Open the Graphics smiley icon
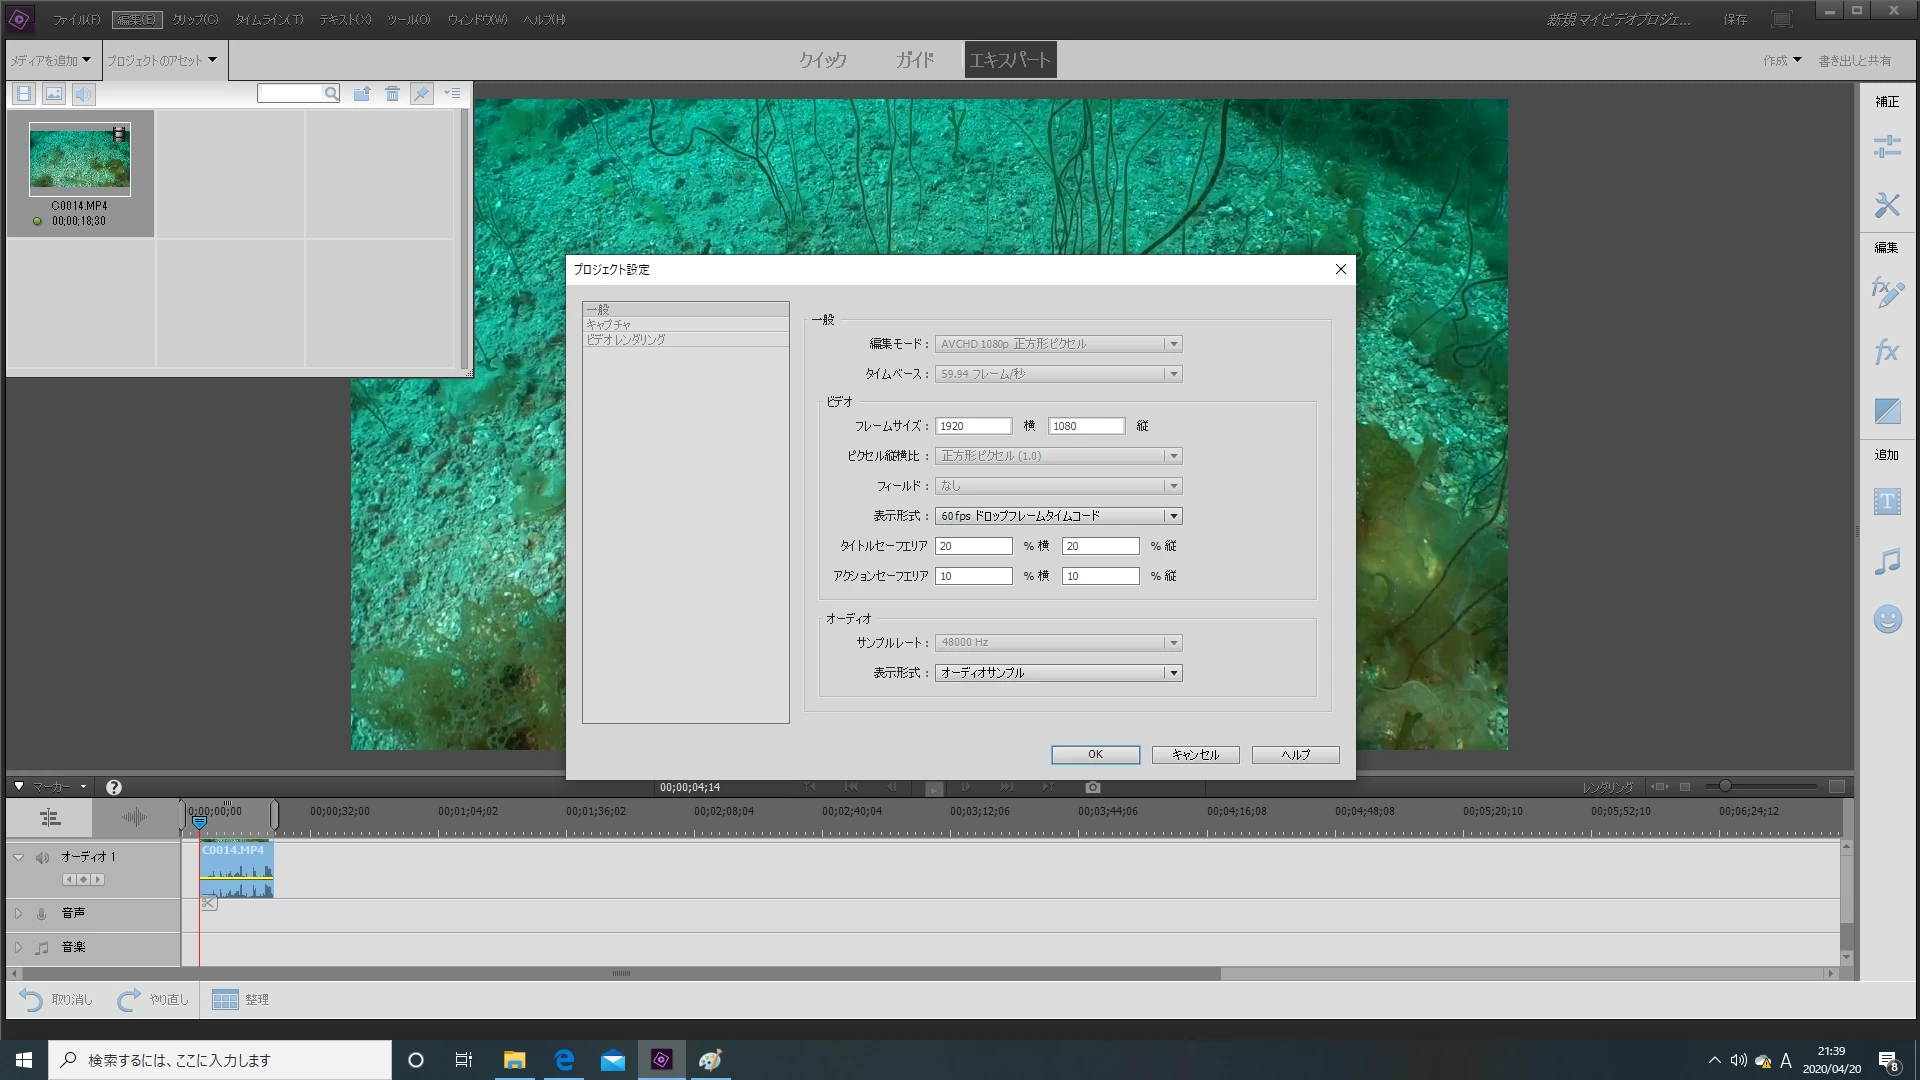 pyautogui.click(x=1887, y=619)
